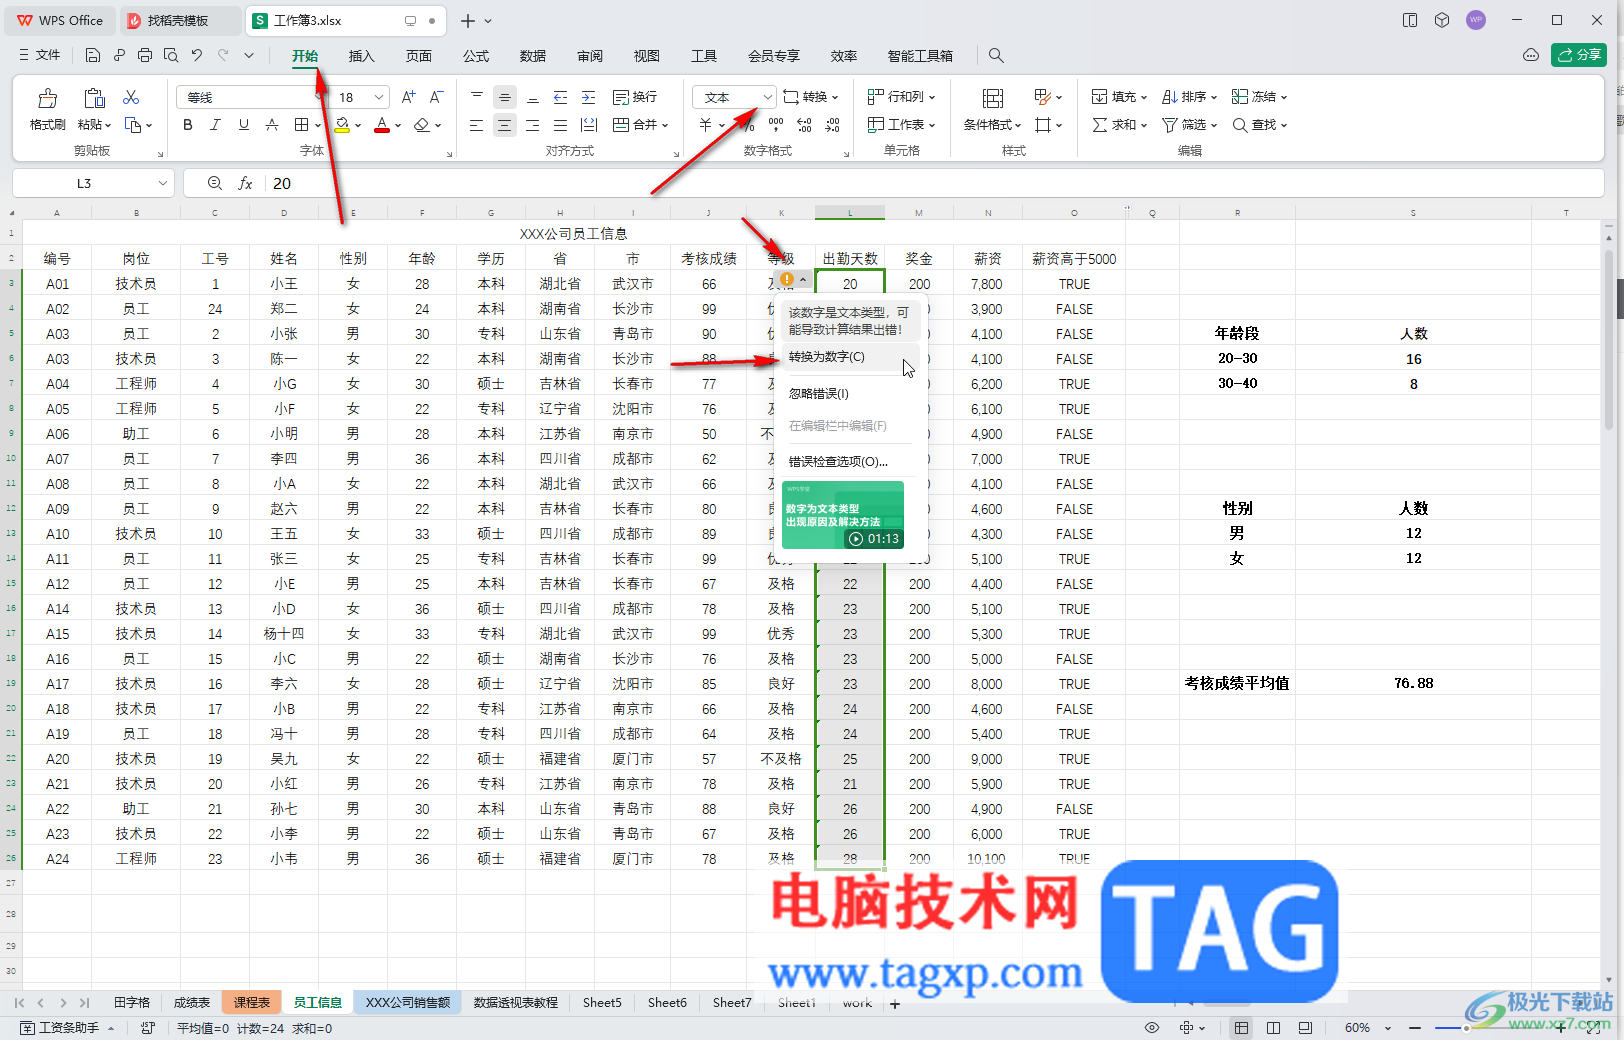Click the Format Painter (格式刷) icon
This screenshot has height=1040, width=1624.
[47, 98]
